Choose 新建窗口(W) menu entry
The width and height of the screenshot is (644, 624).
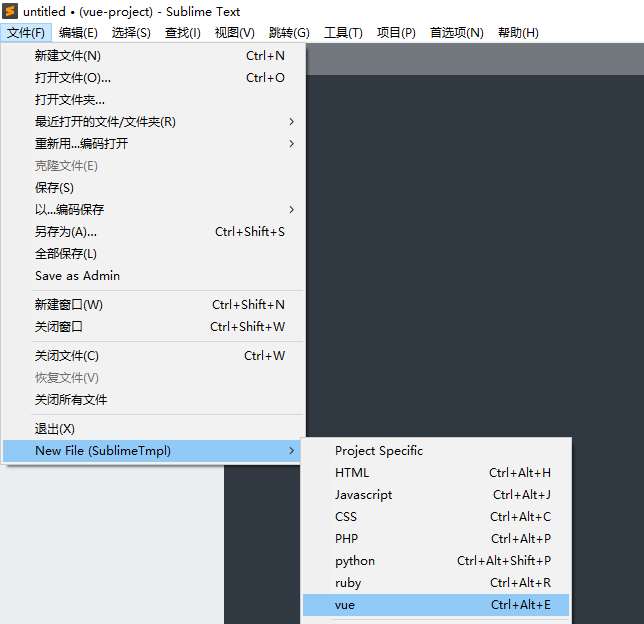pyautogui.click(x=154, y=305)
